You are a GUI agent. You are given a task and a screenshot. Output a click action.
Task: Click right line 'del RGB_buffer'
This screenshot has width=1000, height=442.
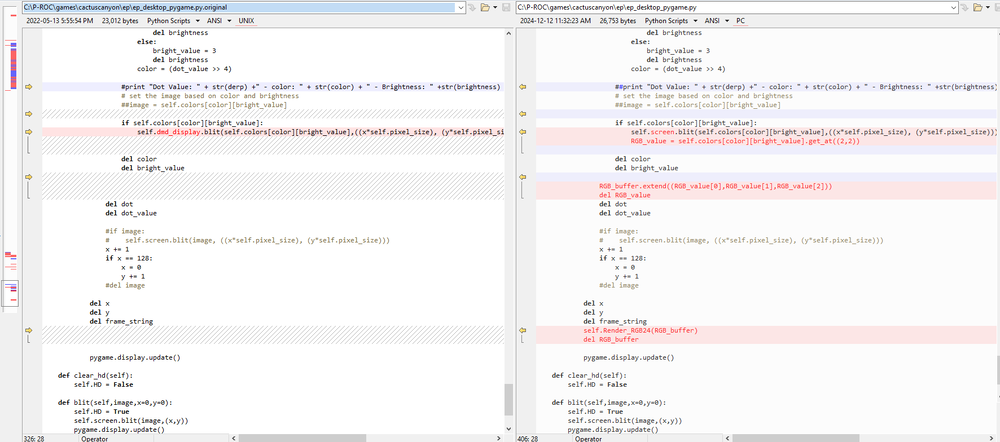611,339
